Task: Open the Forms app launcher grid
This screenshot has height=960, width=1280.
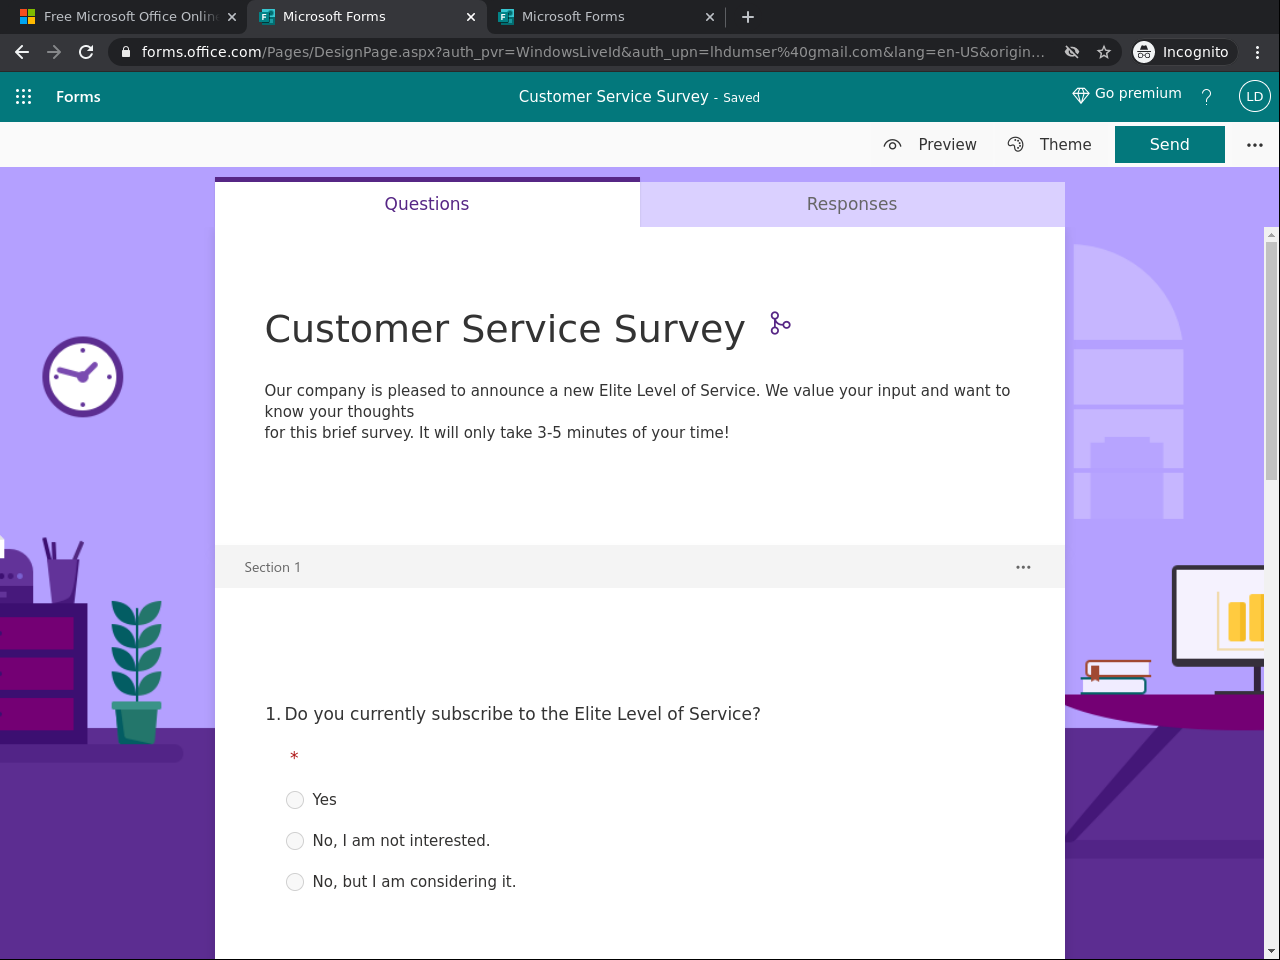Action: pyautogui.click(x=24, y=97)
